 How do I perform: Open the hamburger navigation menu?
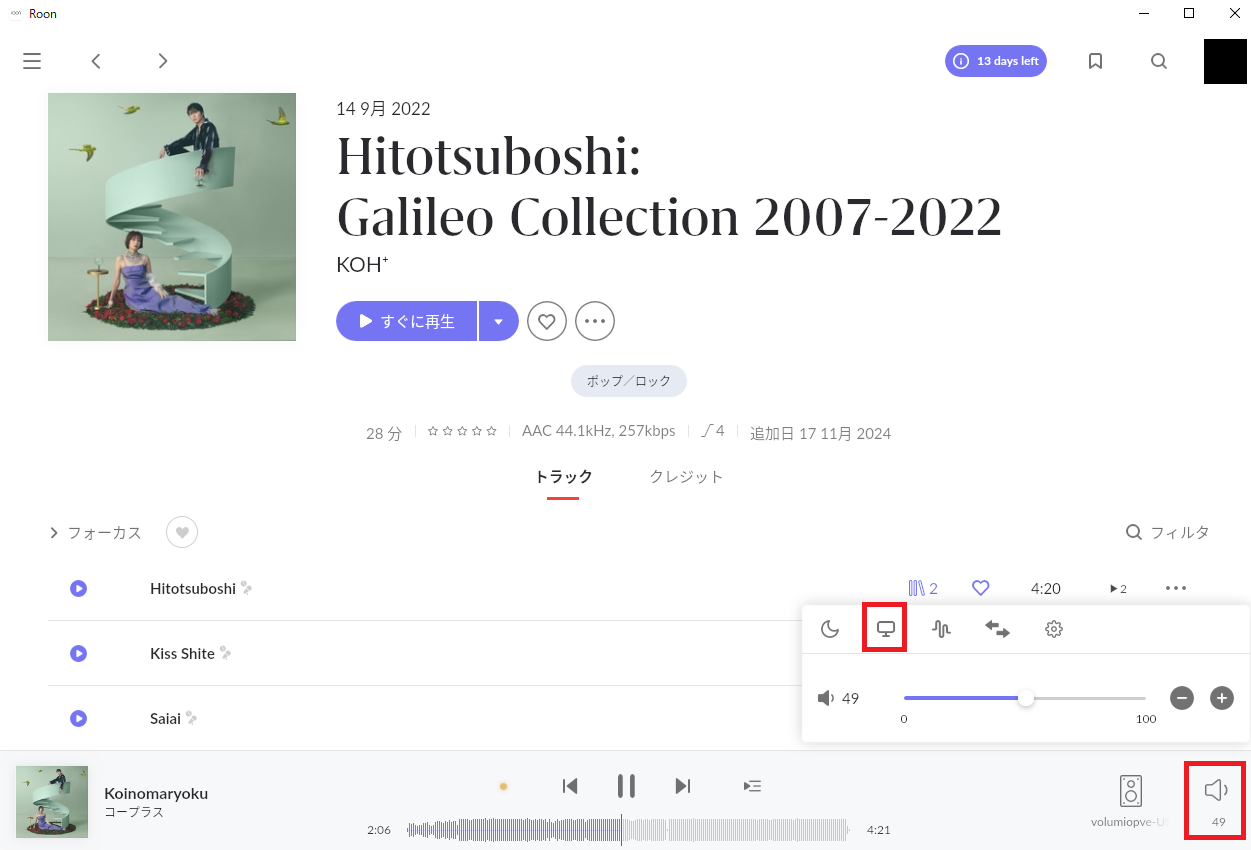pyautogui.click(x=32, y=61)
